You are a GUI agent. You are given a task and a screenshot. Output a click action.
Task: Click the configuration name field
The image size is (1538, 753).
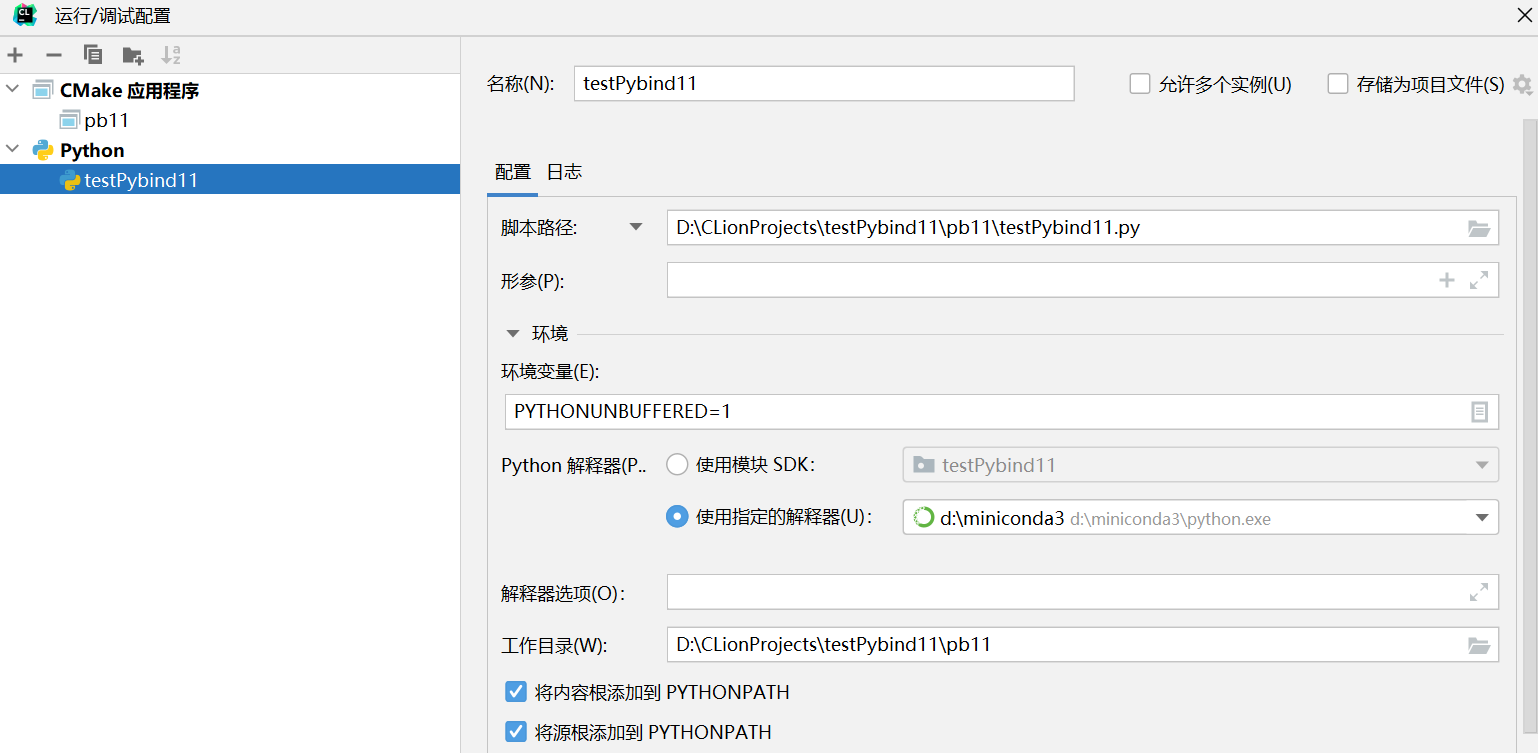coord(824,84)
